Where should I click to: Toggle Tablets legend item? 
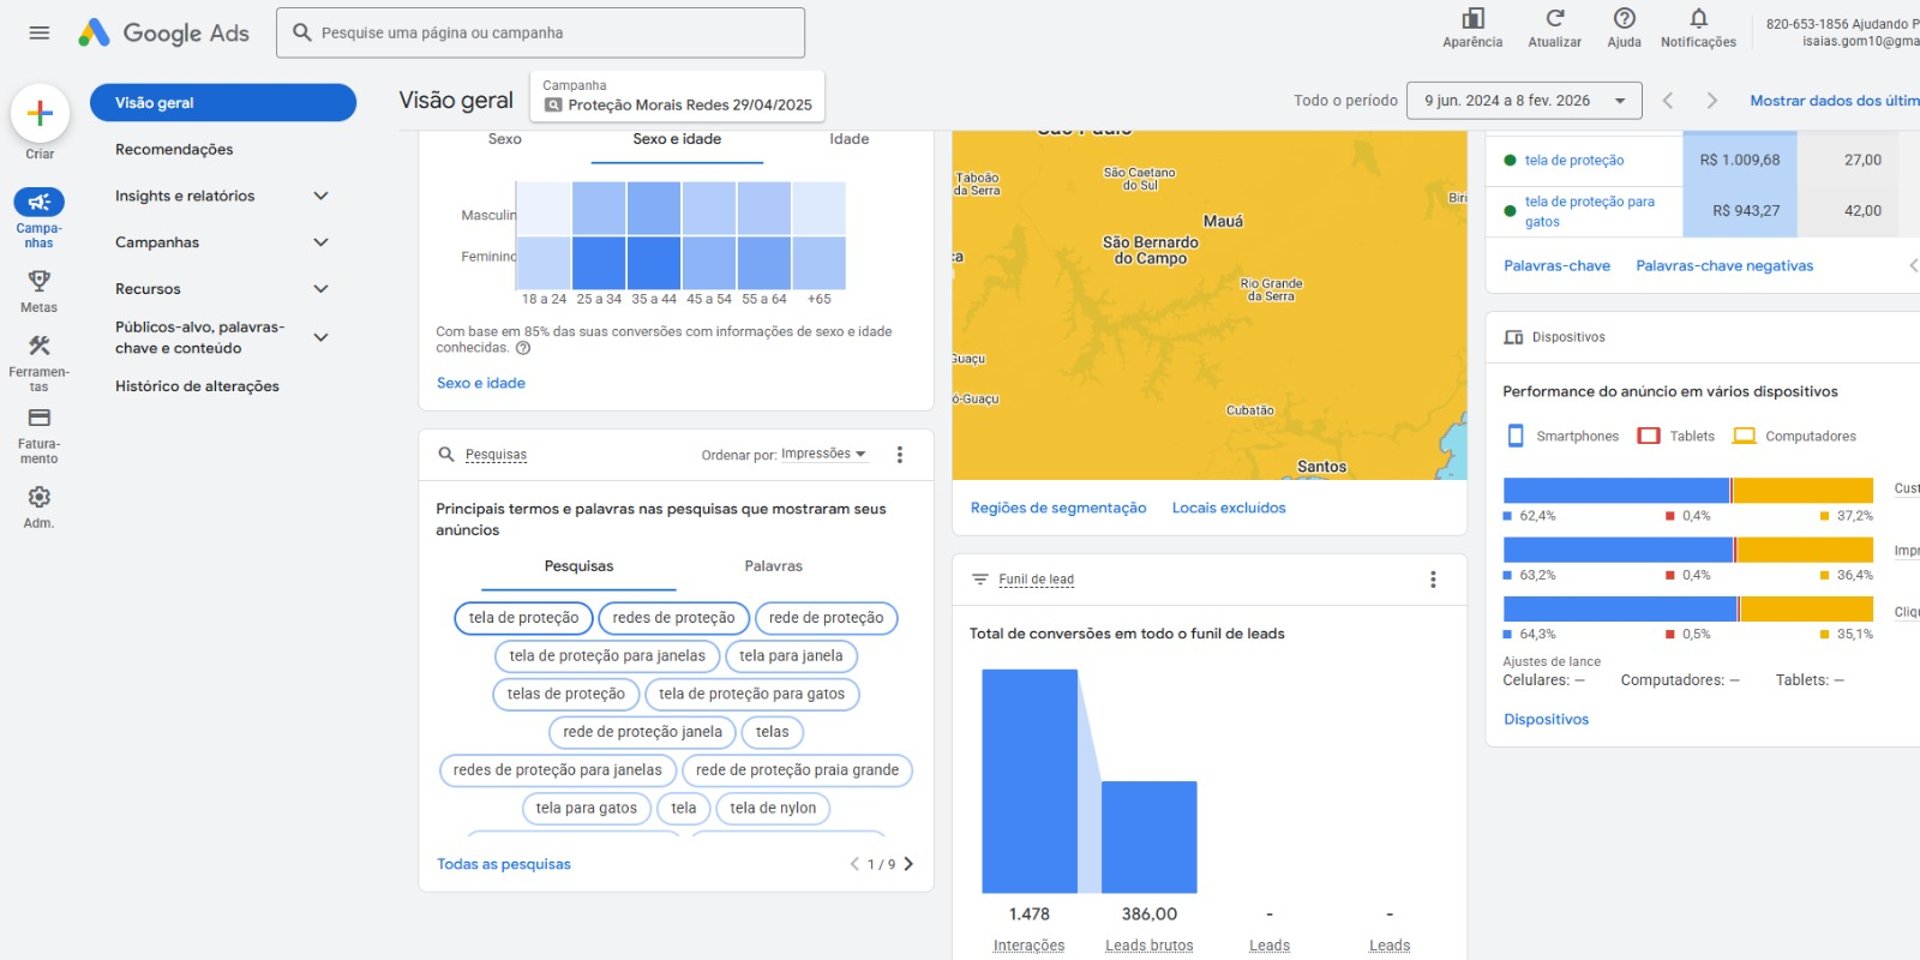[x=1676, y=436]
